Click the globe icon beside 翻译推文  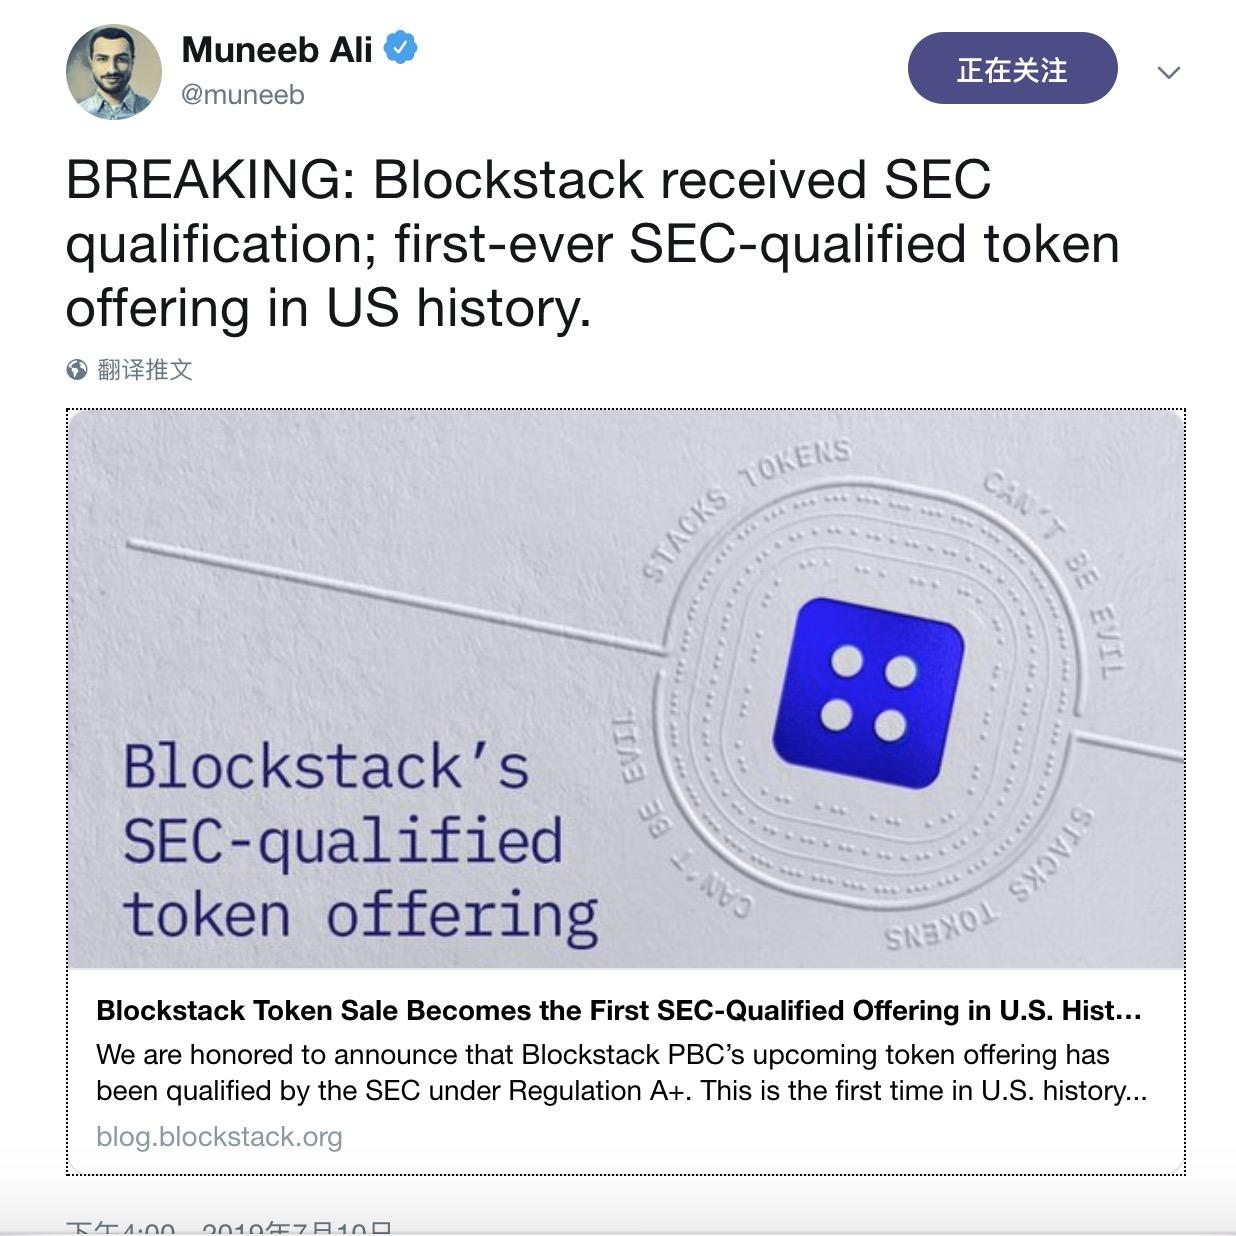[77, 370]
